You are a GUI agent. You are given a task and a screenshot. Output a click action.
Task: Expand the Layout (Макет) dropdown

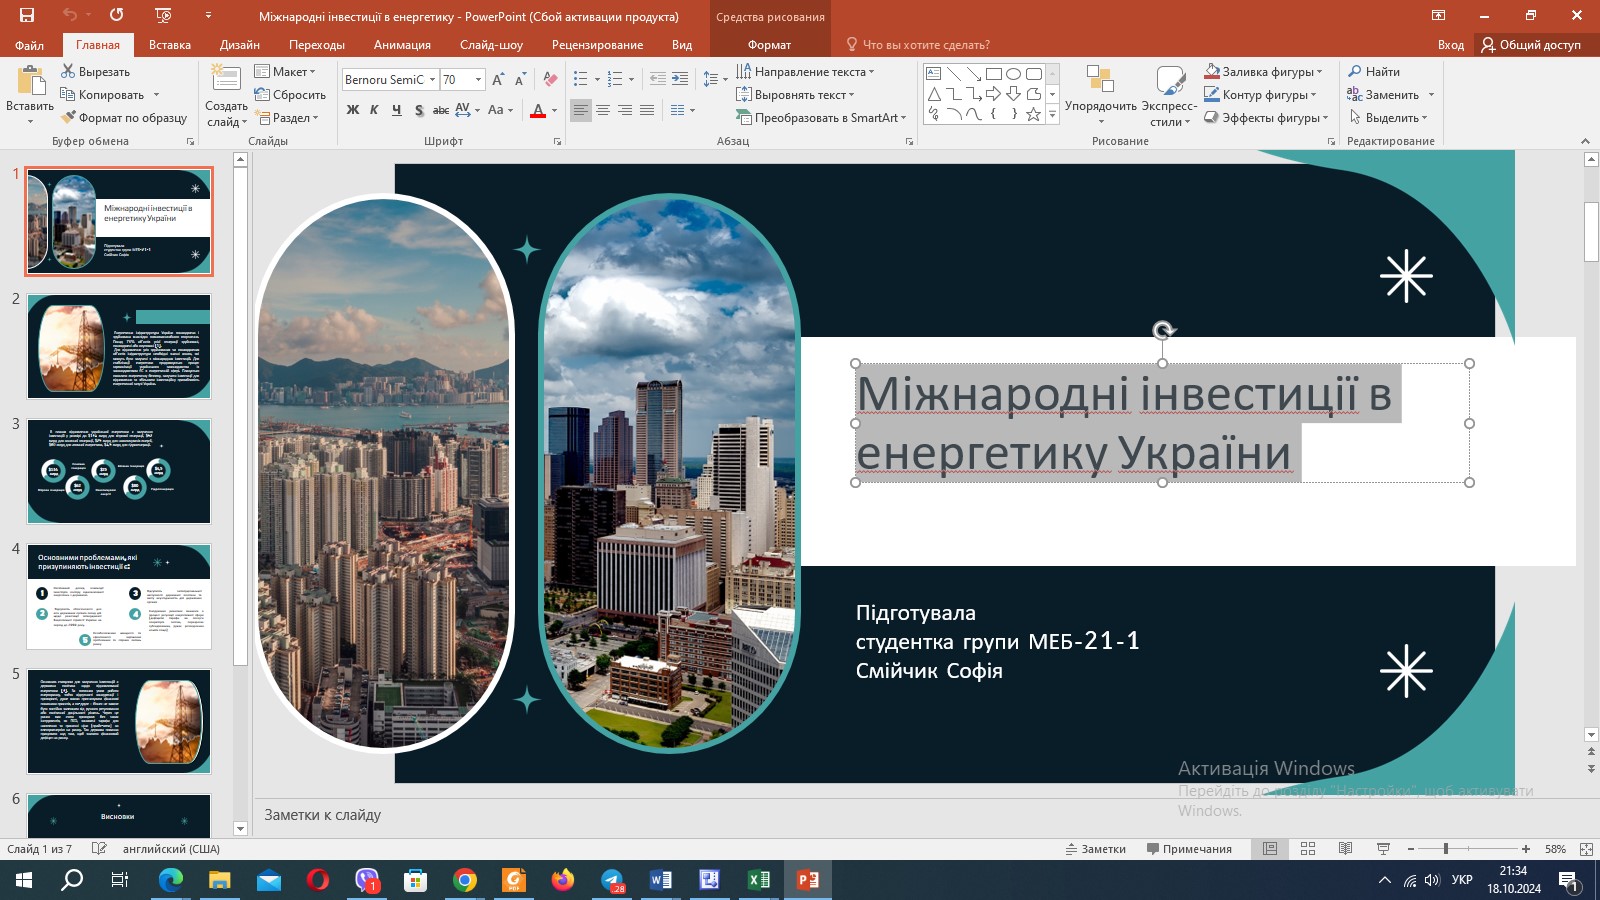pos(285,72)
